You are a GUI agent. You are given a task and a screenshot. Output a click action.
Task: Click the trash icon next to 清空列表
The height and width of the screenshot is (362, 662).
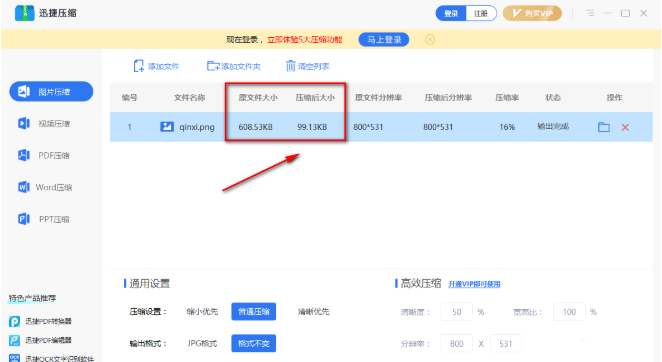pos(290,66)
